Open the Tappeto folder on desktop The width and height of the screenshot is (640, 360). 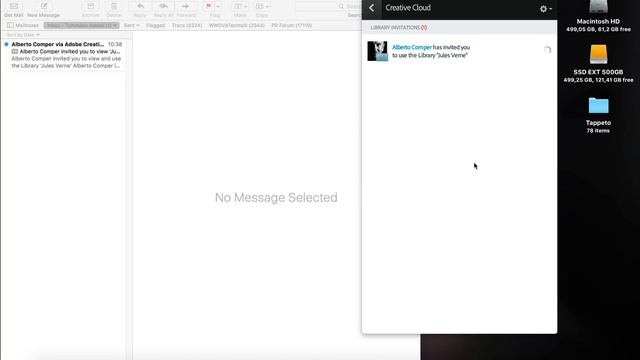click(x=598, y=105)
